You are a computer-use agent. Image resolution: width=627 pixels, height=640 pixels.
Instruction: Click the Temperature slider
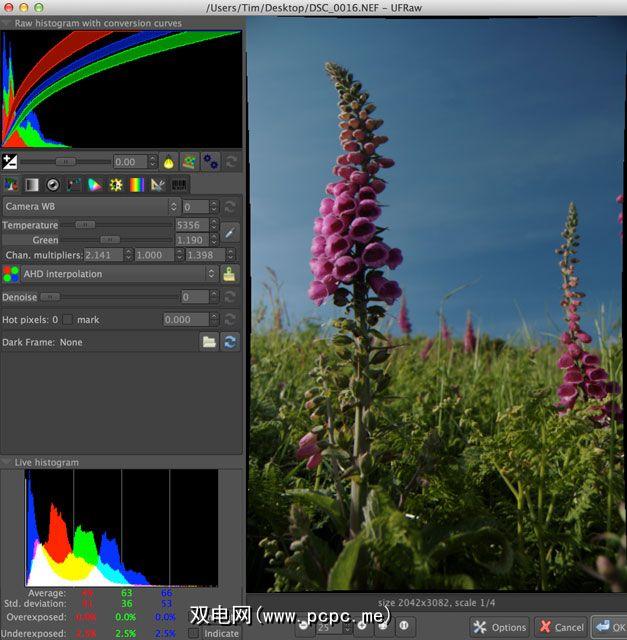110,225
